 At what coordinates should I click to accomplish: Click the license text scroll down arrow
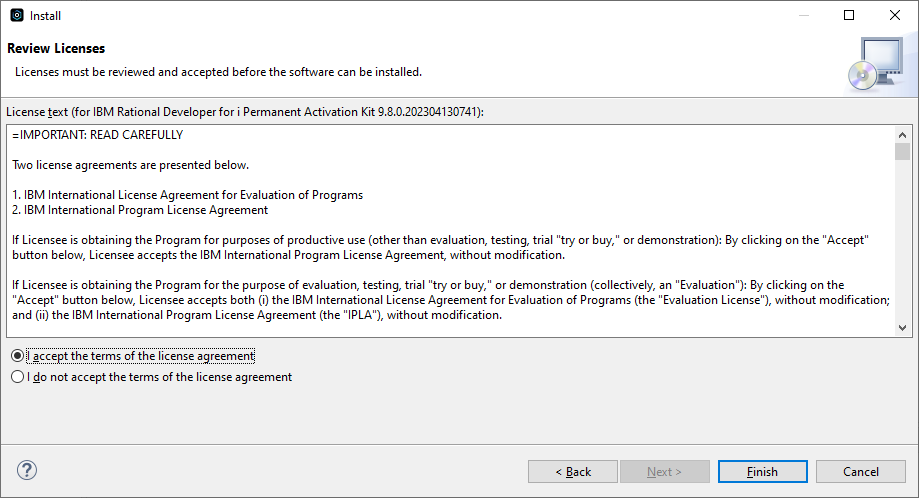[x=903, y=328]
